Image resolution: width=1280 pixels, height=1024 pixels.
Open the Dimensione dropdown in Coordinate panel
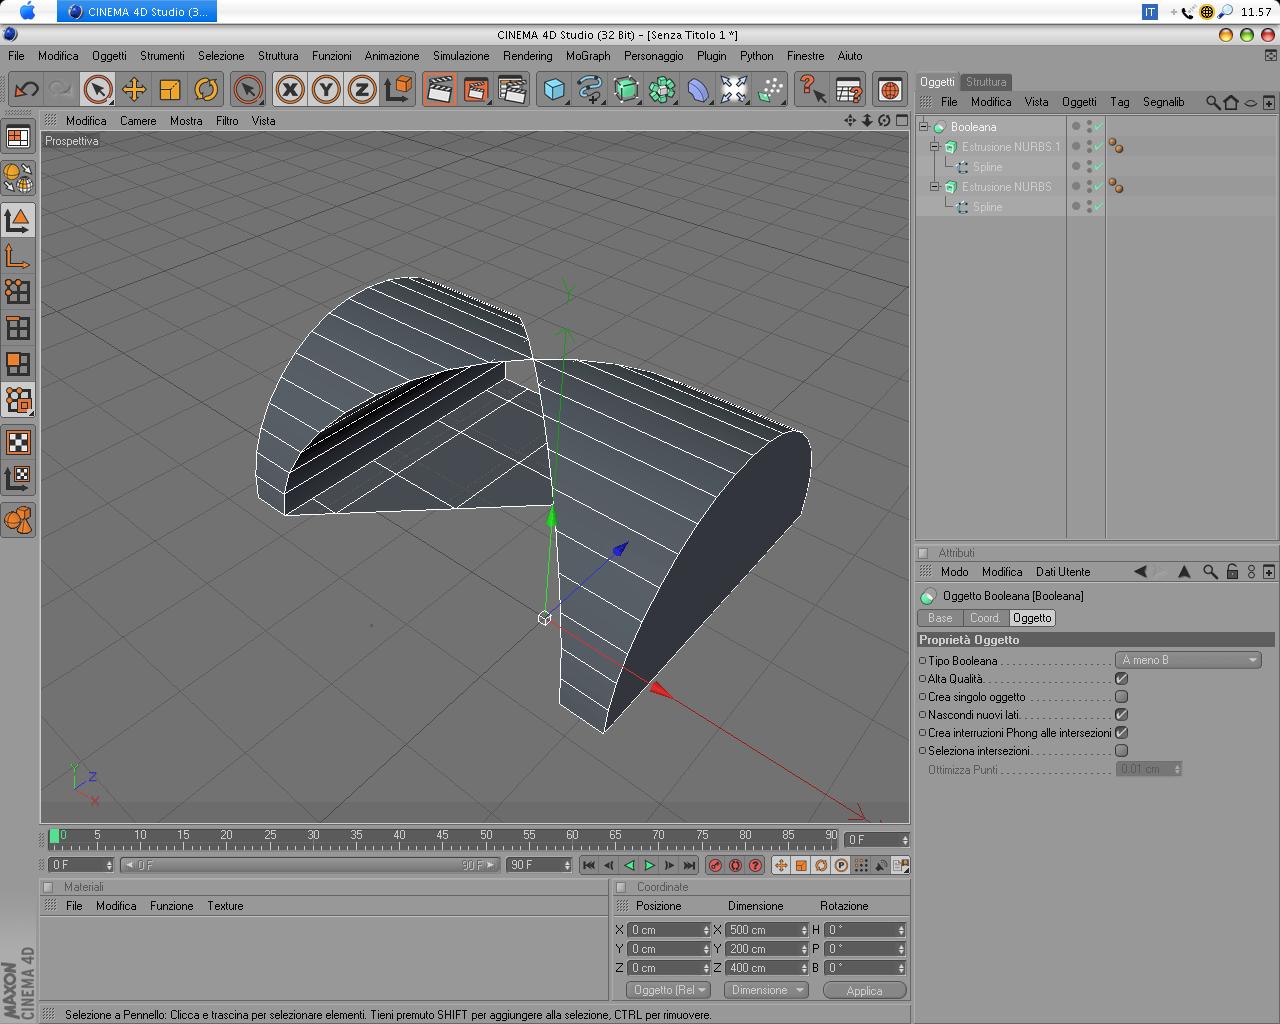[x=766, y=990]
